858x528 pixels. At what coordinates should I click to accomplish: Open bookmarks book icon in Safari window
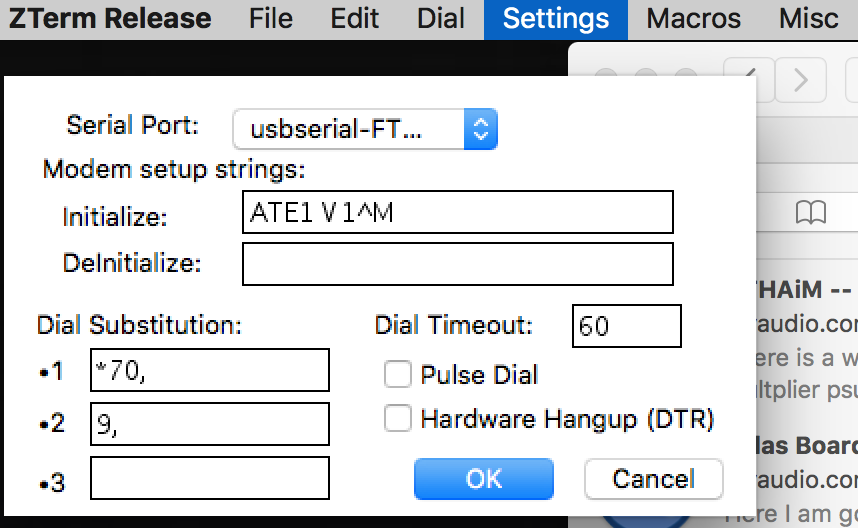click(x=810, y=212)
